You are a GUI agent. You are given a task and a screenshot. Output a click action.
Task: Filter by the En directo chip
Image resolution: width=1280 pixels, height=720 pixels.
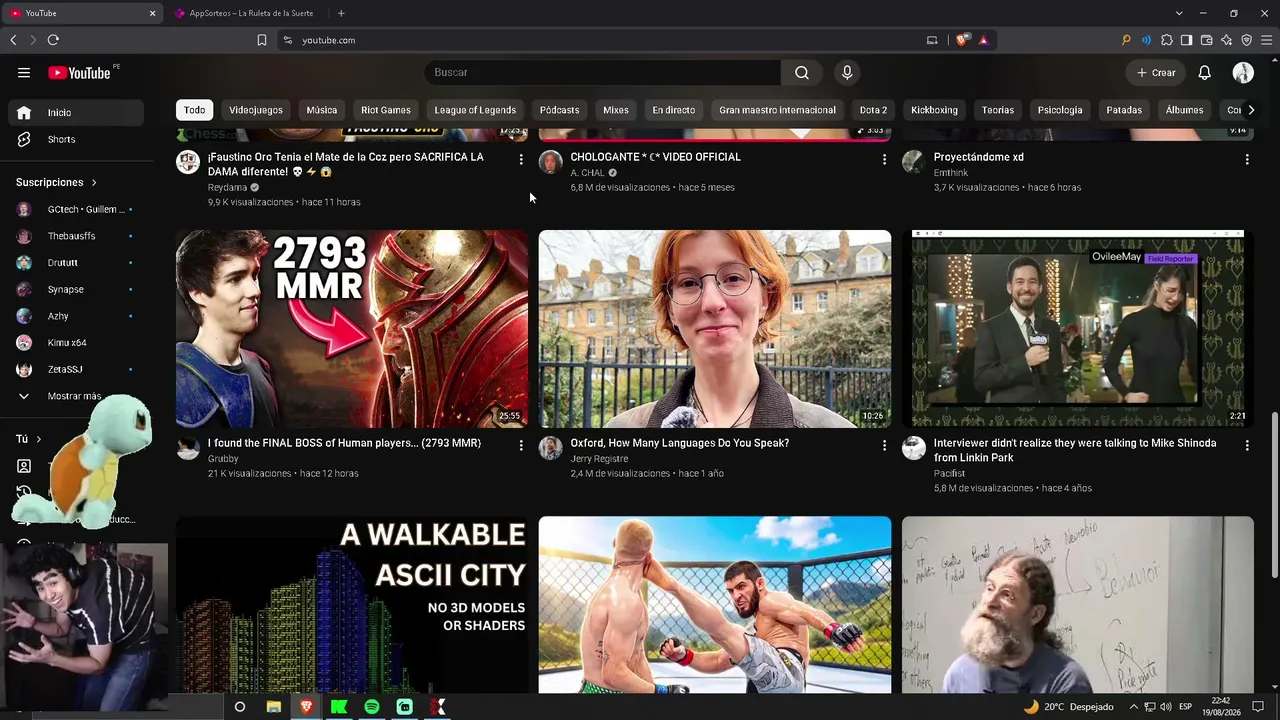coord(674,110)
